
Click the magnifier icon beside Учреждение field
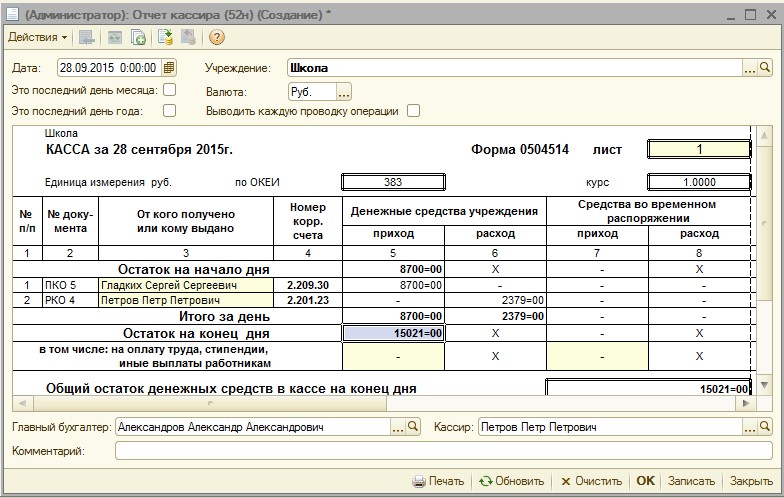765,68
